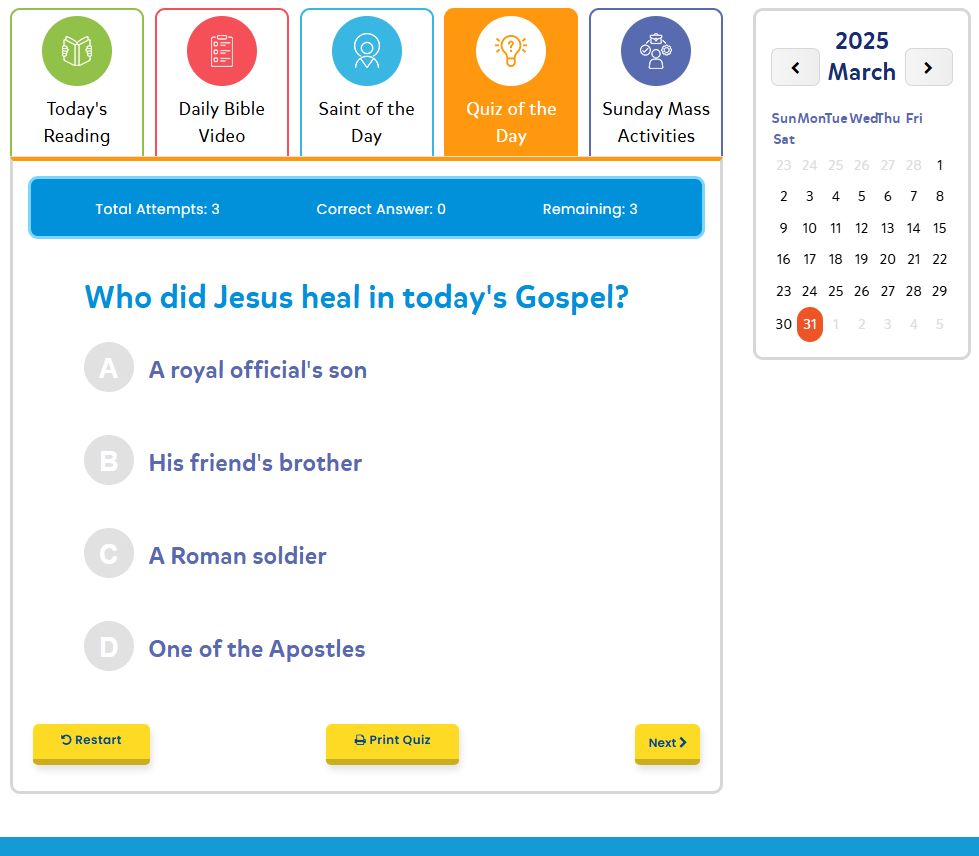The width and height of the screenshot is (979, 856).
Task: Go to previous month in calendar
Action: pos(795,67)
